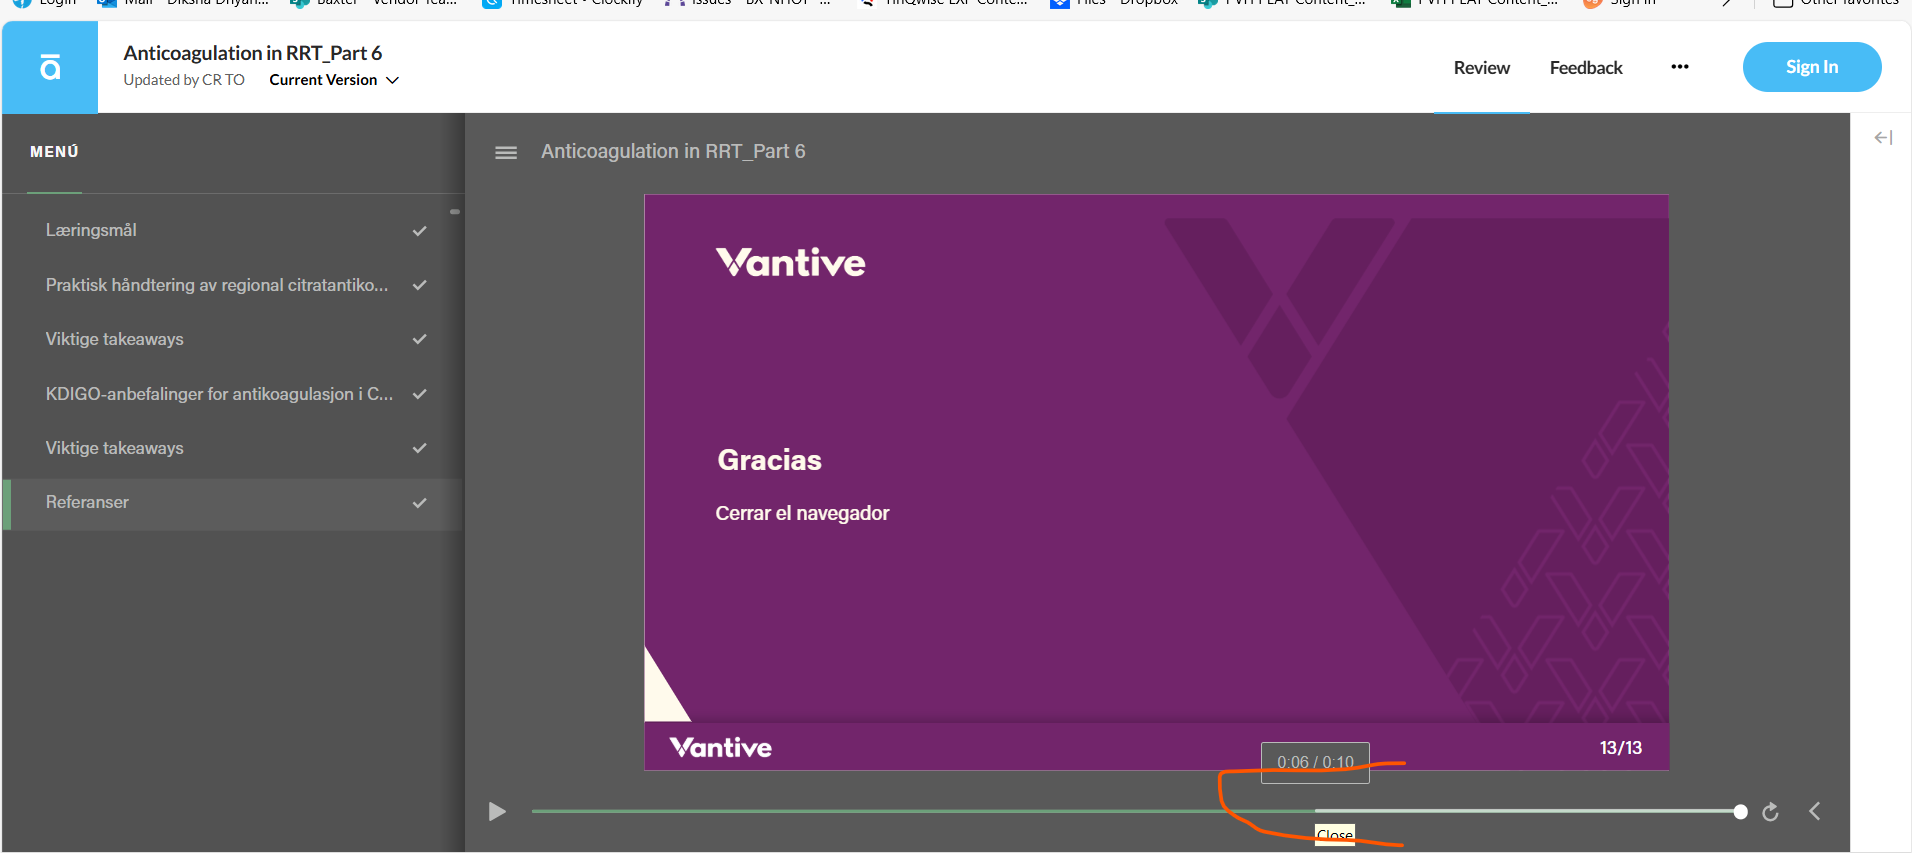Click the large Vantive logo on slide
Viewport: 1912px width, 853px height.
coord(790,262)
